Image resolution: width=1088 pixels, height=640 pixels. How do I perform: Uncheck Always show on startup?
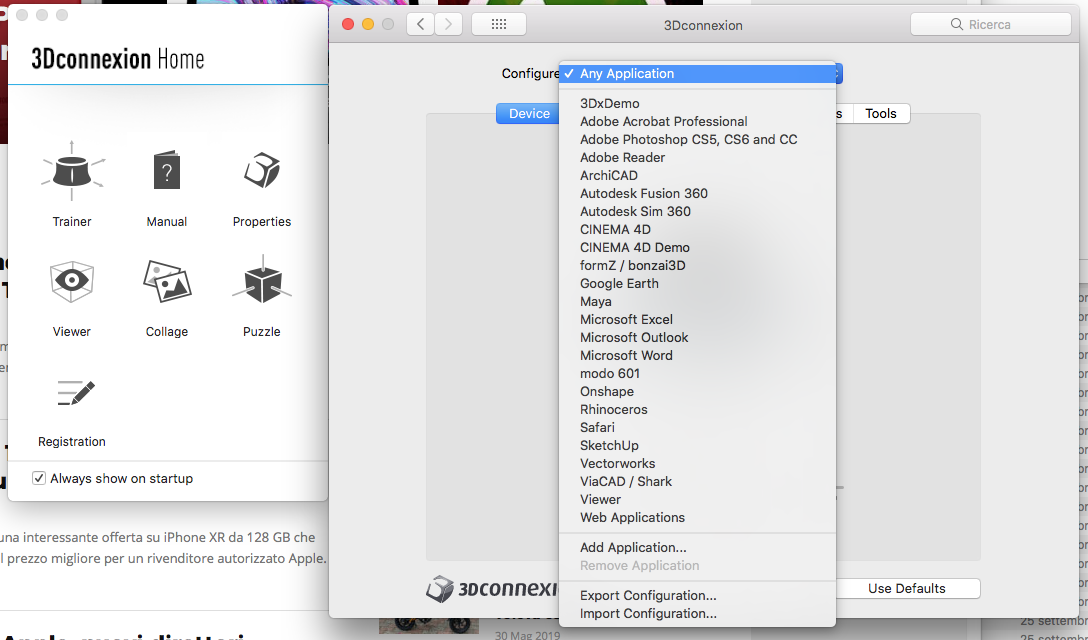pyautogui.click(x=39, y=478)
